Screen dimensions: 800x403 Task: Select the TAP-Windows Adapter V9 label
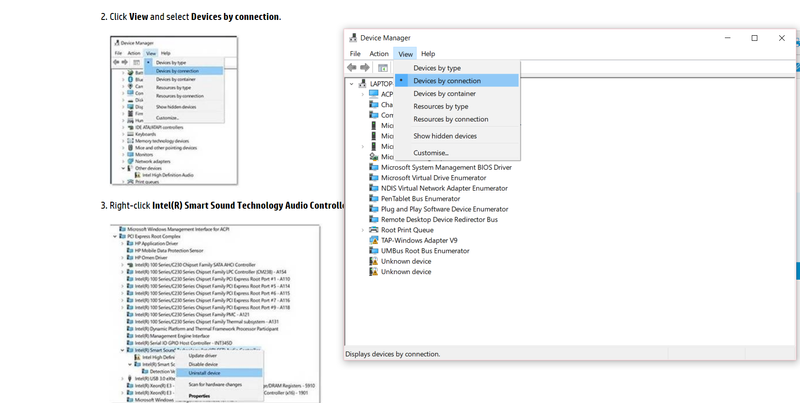pos(419,240)
